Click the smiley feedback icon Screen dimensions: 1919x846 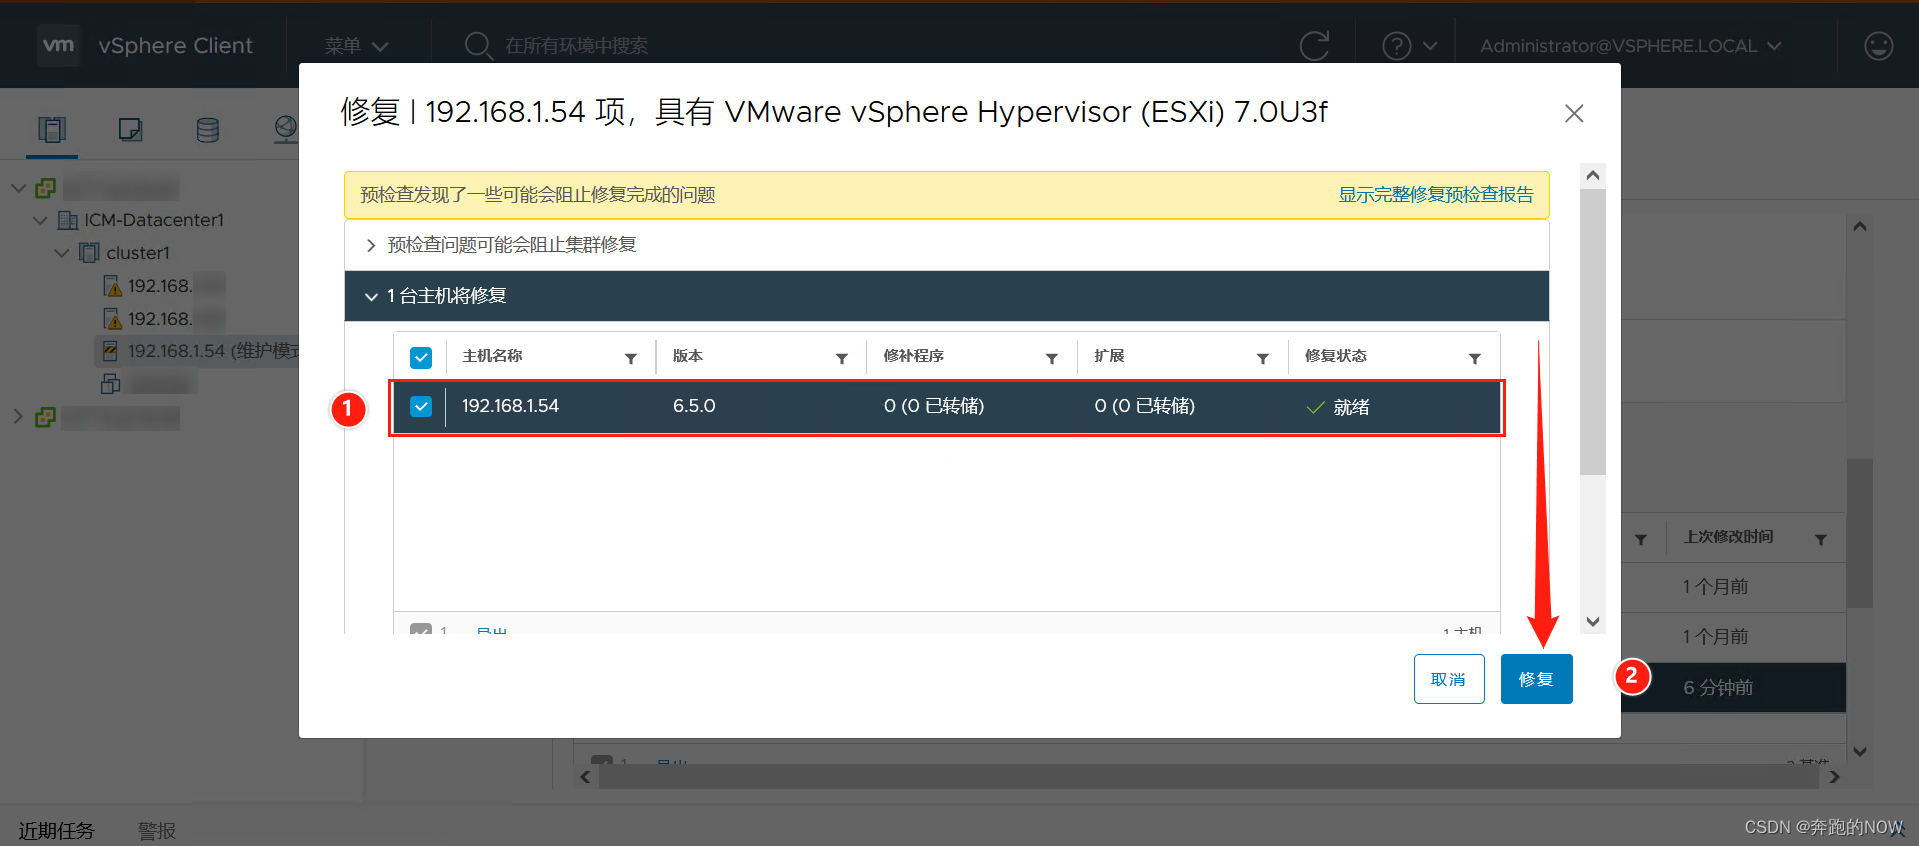pyautogui.click(x=1879, y=46)
